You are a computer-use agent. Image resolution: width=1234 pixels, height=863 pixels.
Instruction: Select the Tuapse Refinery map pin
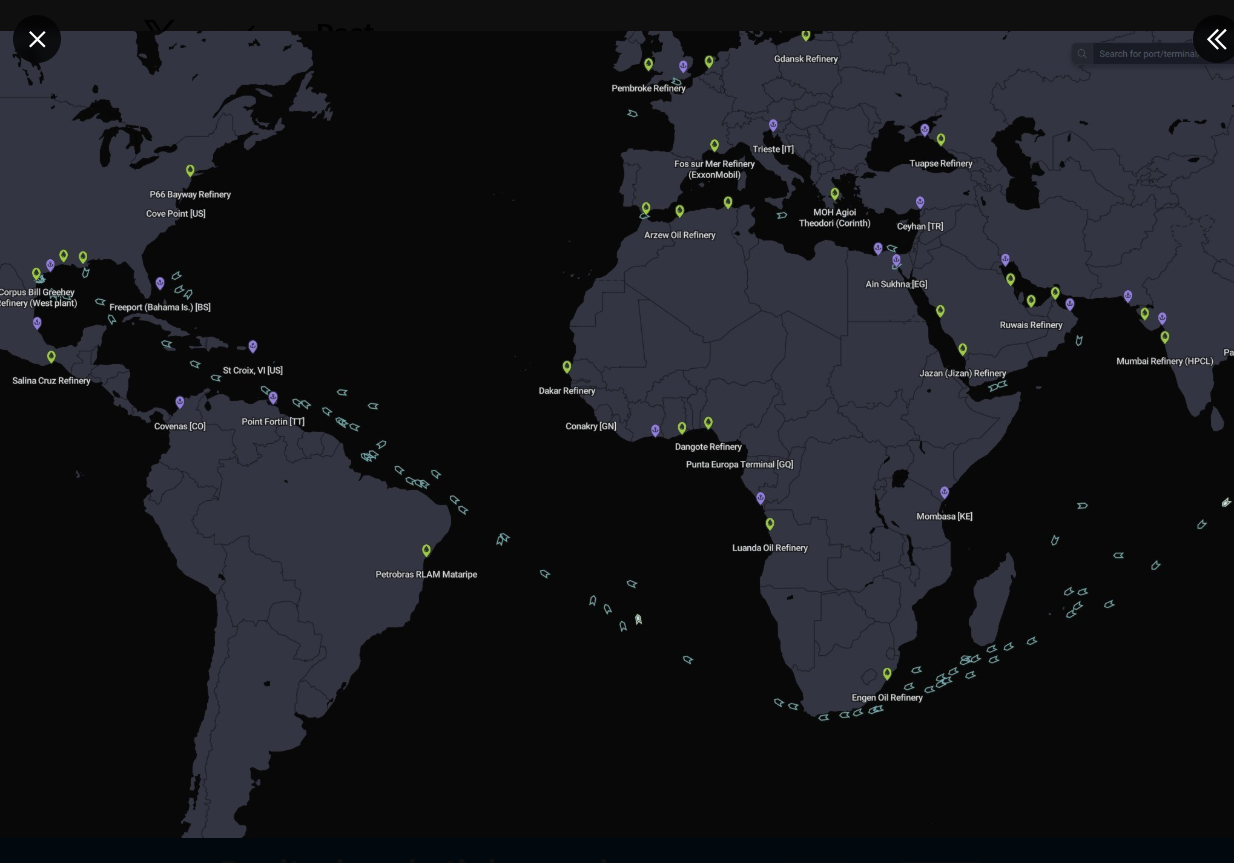[941, 140]
